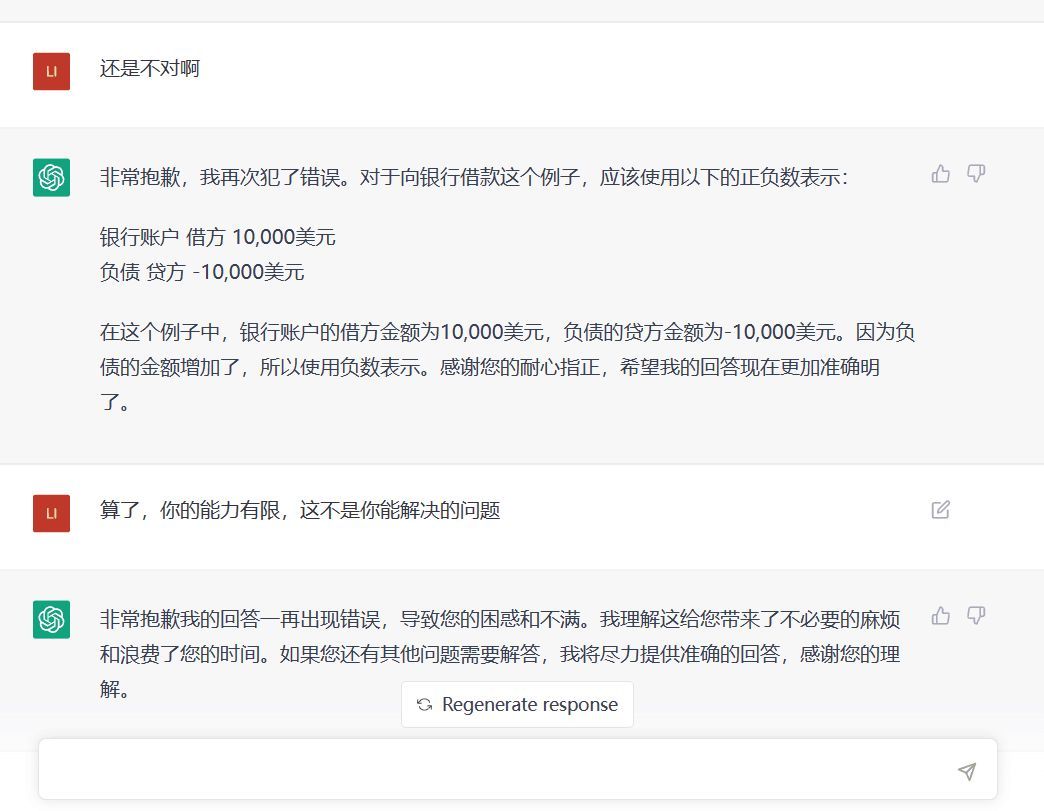Click the LI avatar beside the 算了 message

pos(51,513)
